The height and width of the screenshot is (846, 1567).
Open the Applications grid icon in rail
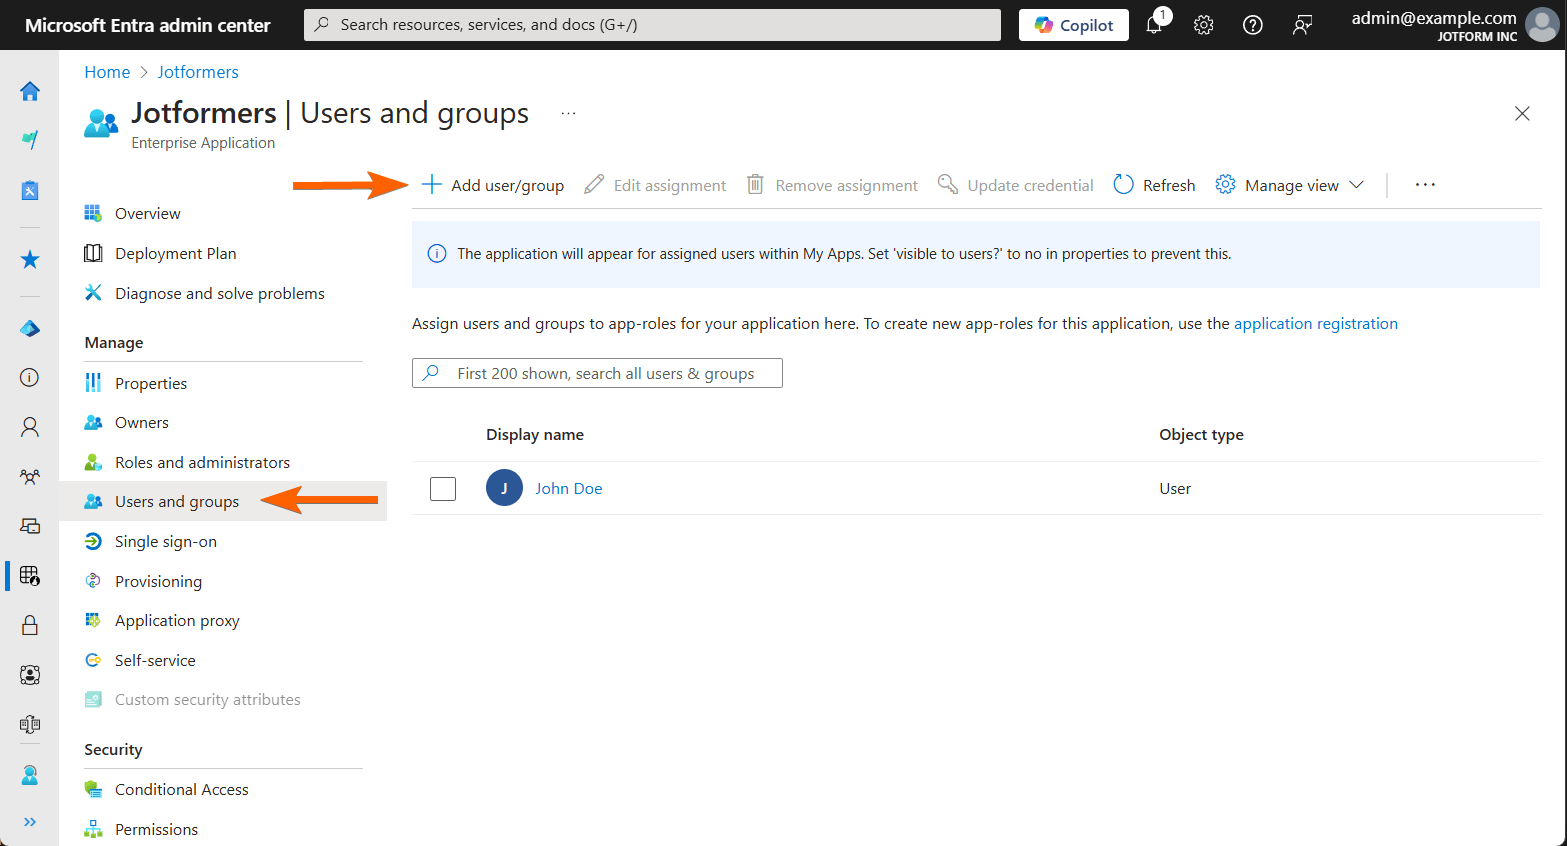pos(30,575)
